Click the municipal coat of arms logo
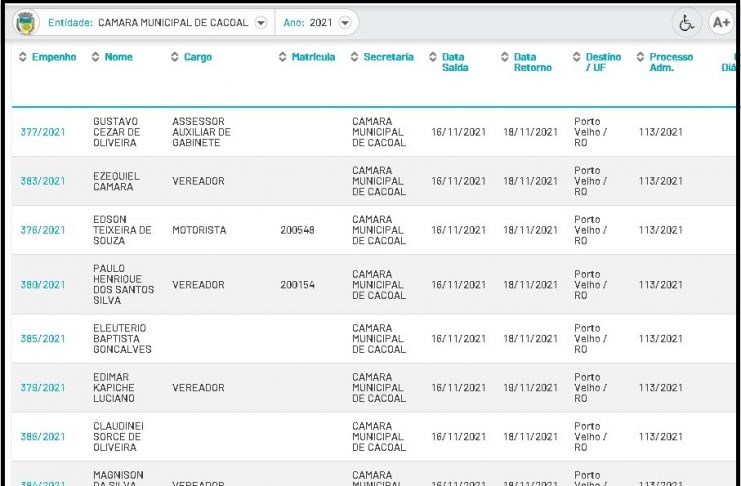The height and width of the screenshot is (486, 741). [x=24, y=23]
